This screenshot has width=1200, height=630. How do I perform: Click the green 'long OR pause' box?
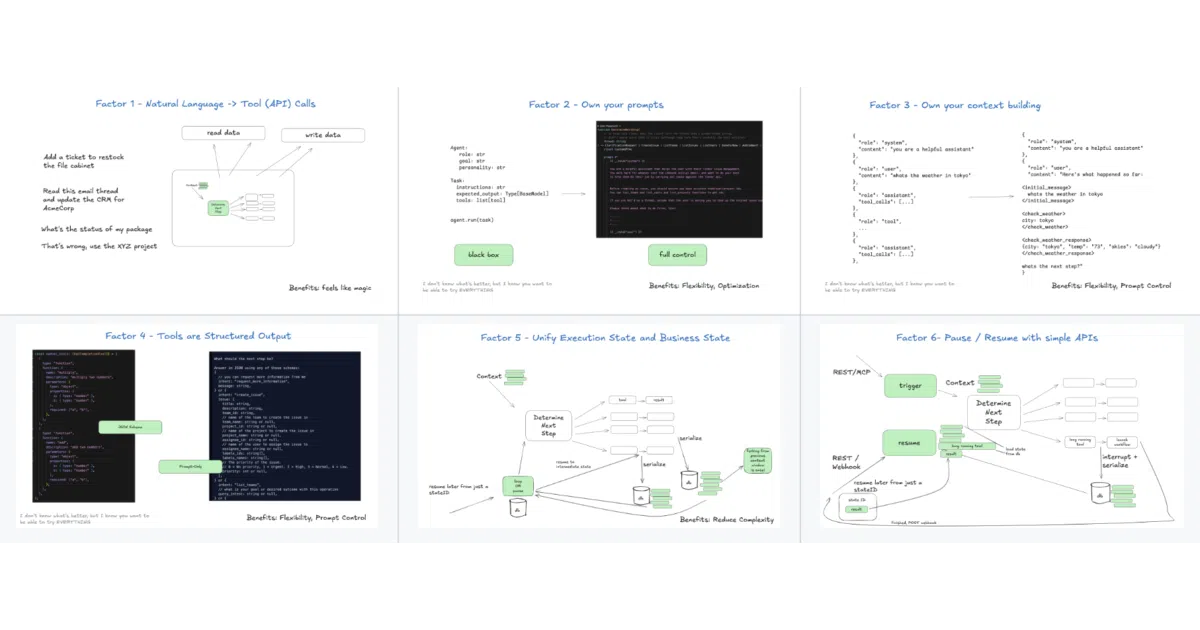pyautogui.click(x=518, y=485)
